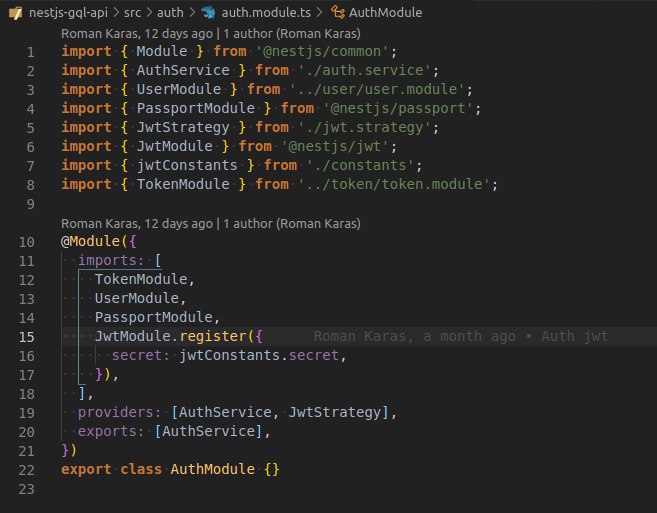Image resolution: width=657 pixels, height=513 pixels.
Task: Click jwtConstants on the secret line
Action: point(230,355)
